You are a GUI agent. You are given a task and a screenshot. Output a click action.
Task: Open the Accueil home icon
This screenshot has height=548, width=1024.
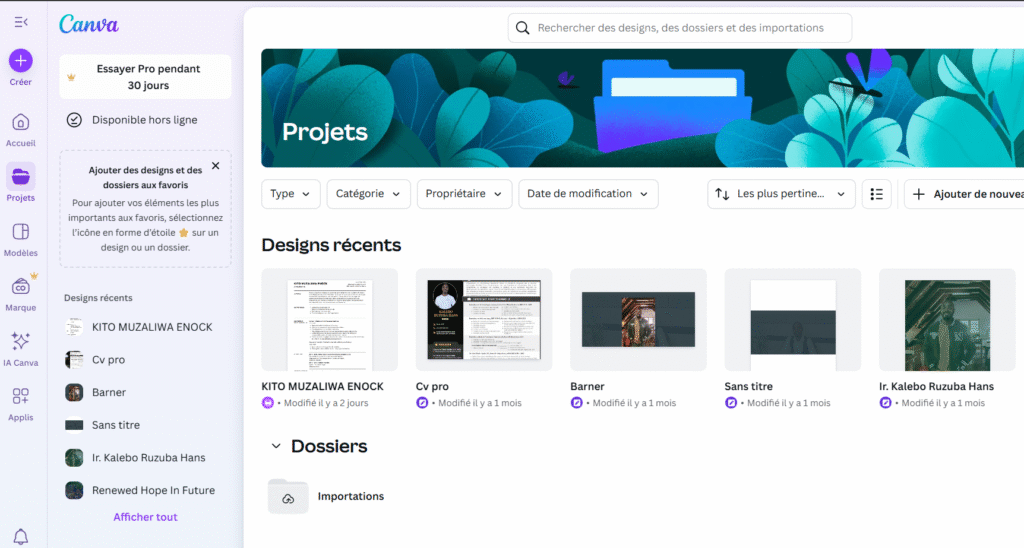point(21,123)
